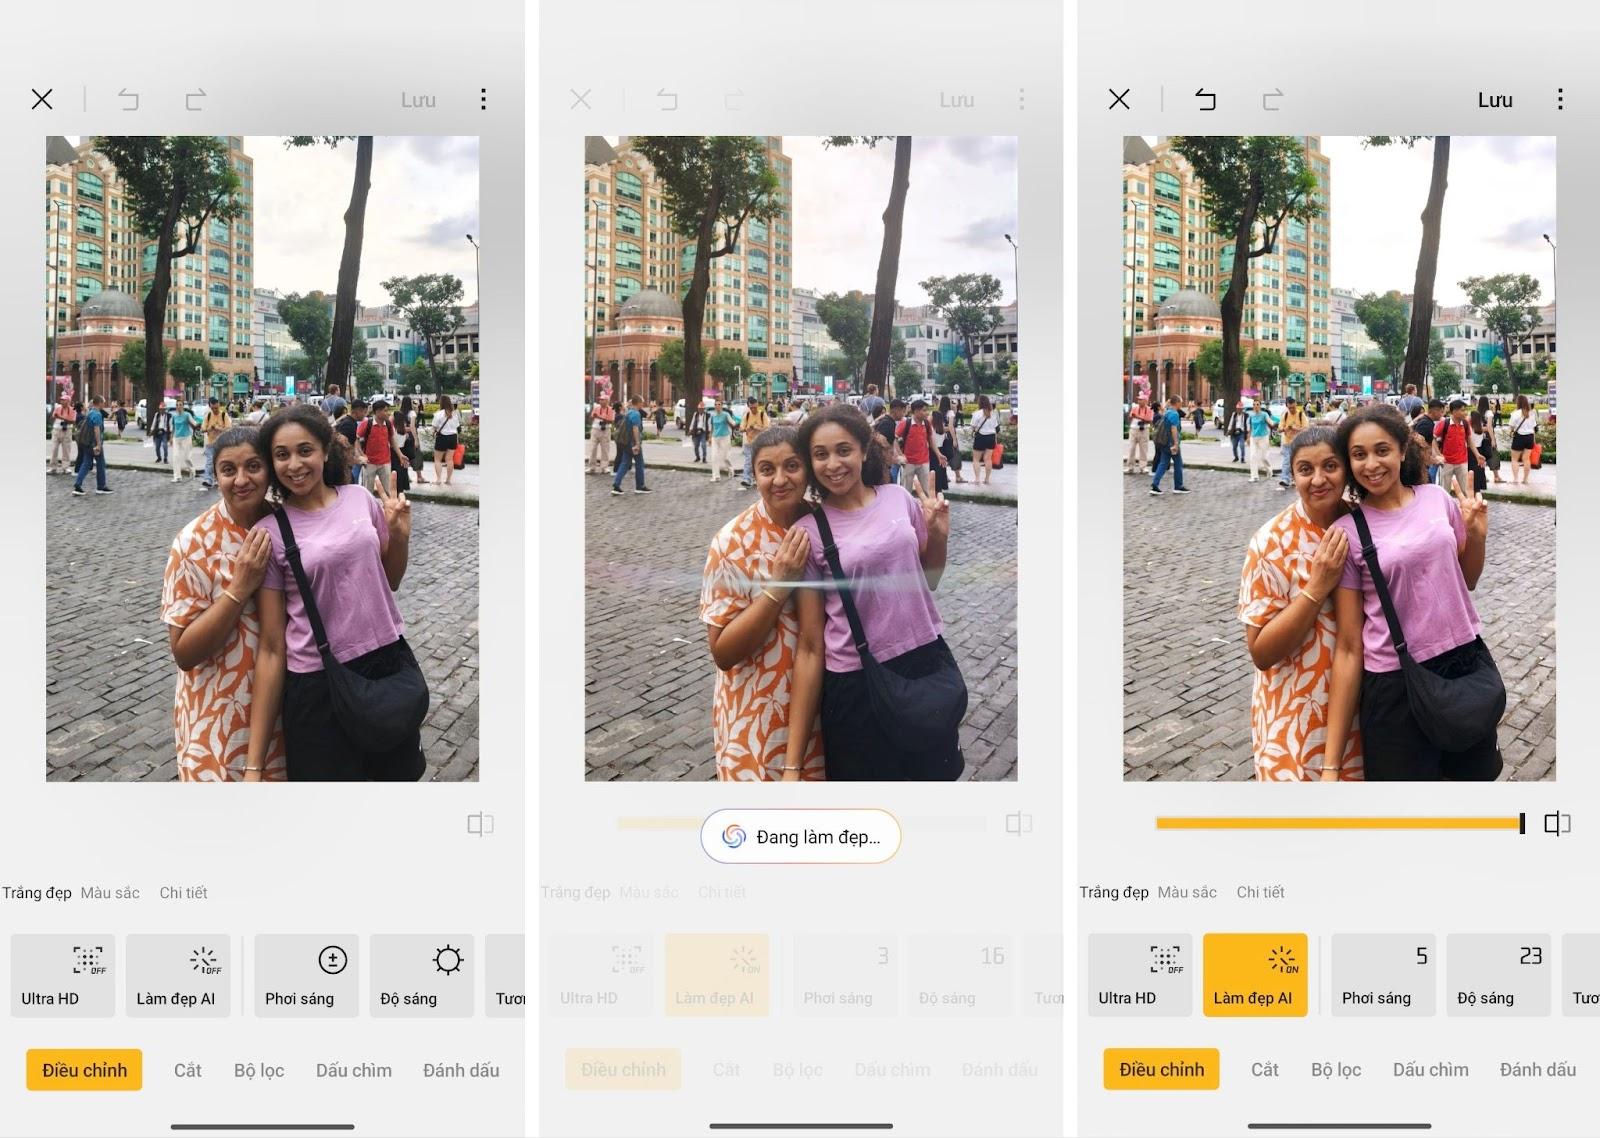
Task: Switch to the Bộ lọc tab in left screen
Action: click(259, 1070)
